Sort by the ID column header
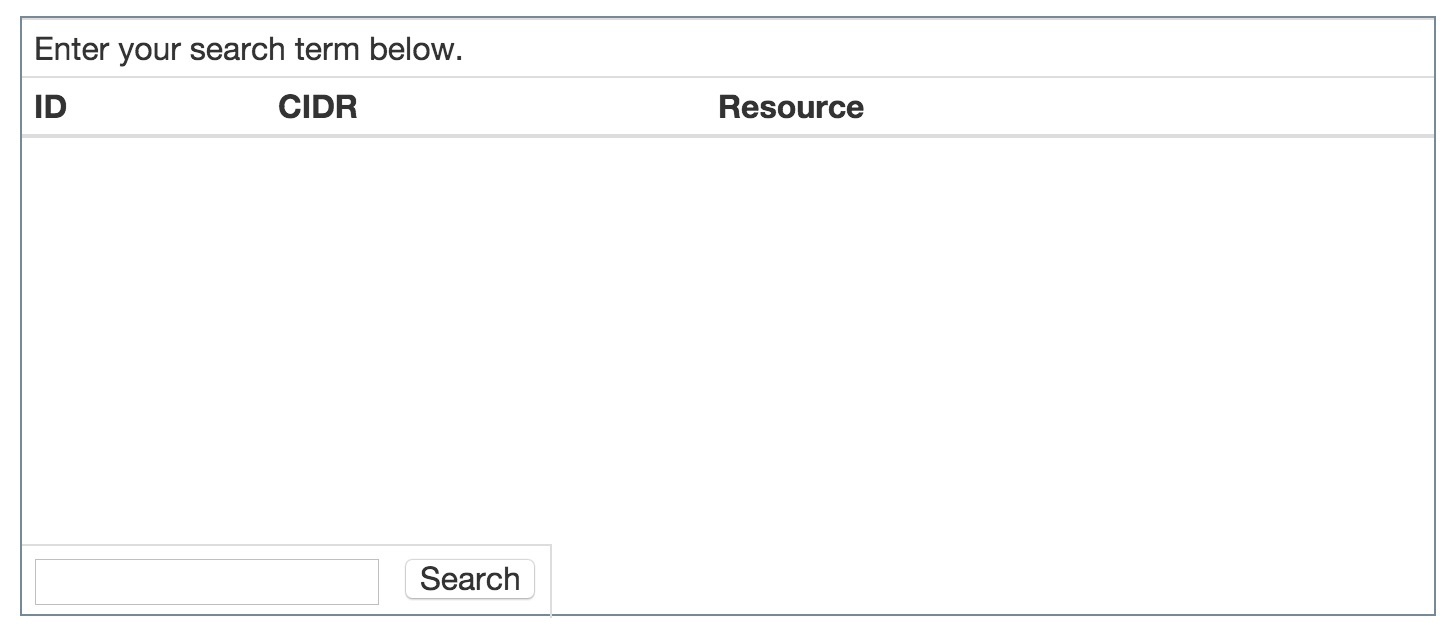This screenshot has width=1452, height=628. pyautogui.click(x=50, y=107)
